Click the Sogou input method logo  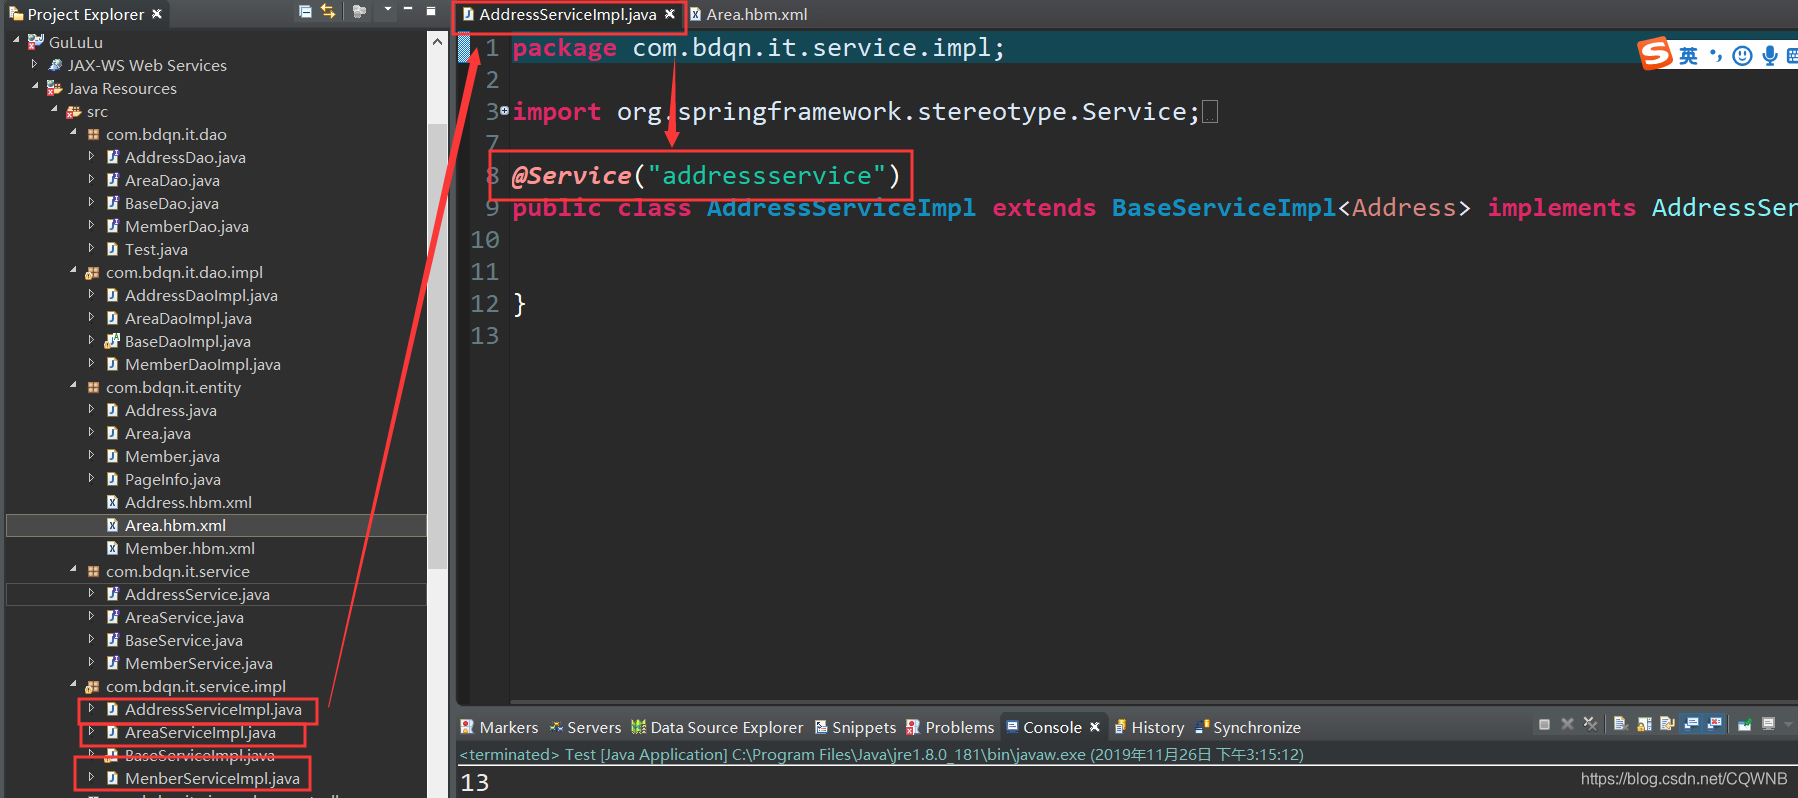coord(1655,53)
